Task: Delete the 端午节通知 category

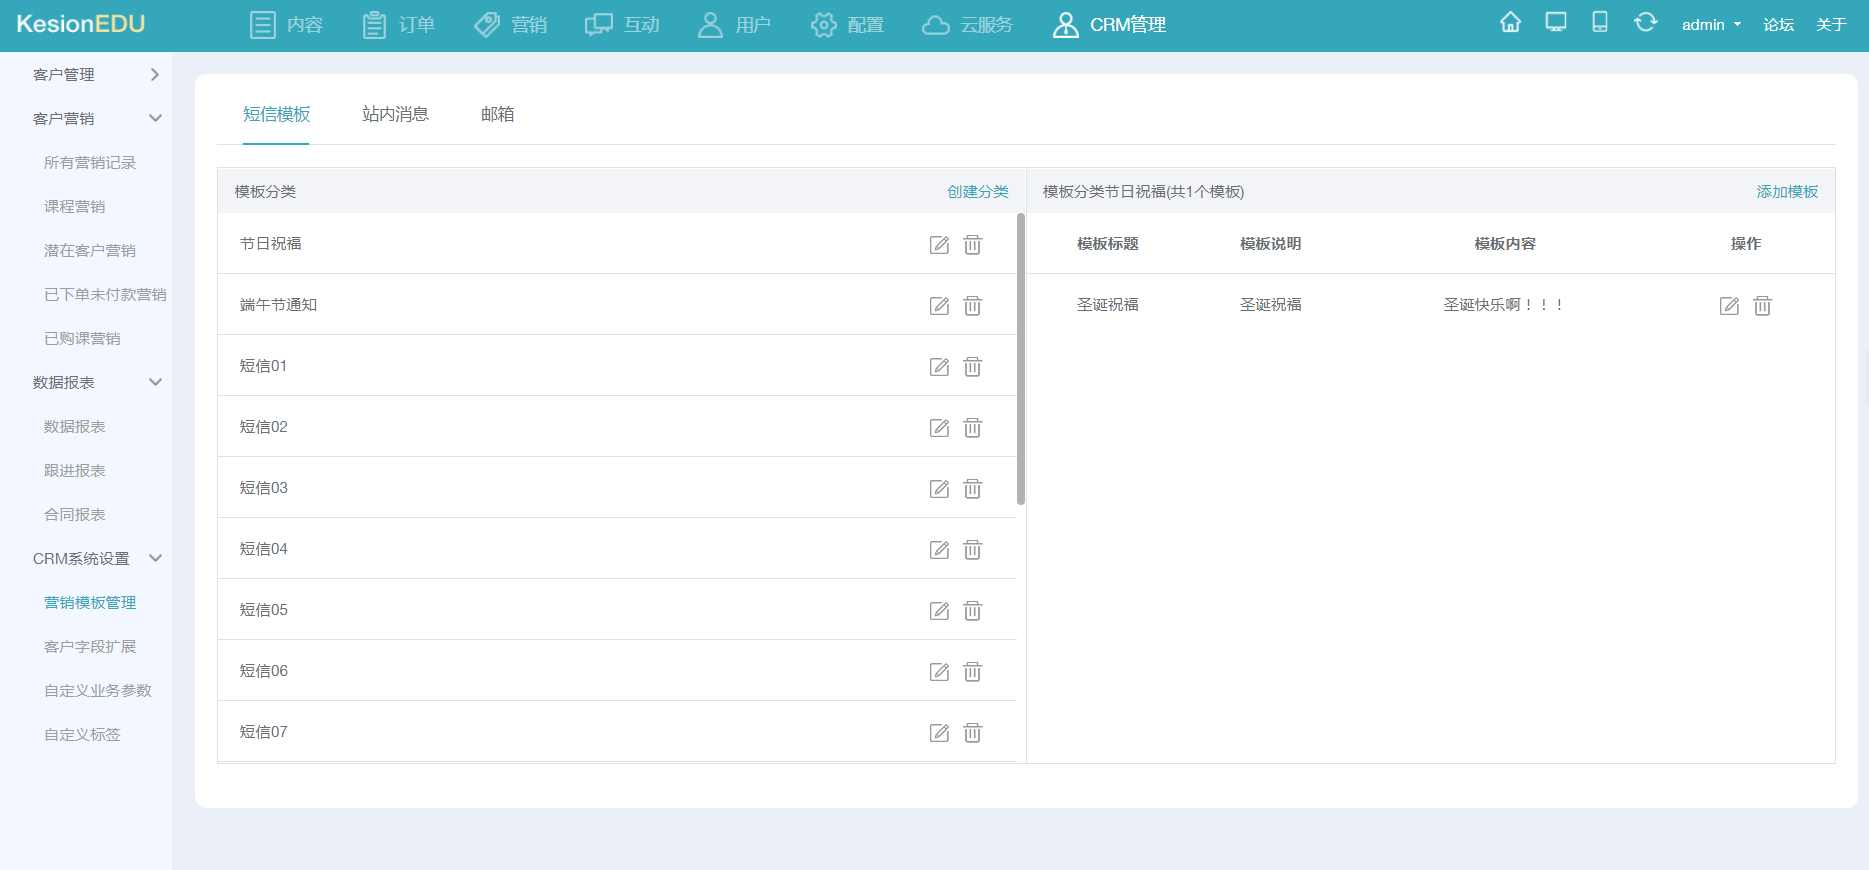Action: pos(973,306)
